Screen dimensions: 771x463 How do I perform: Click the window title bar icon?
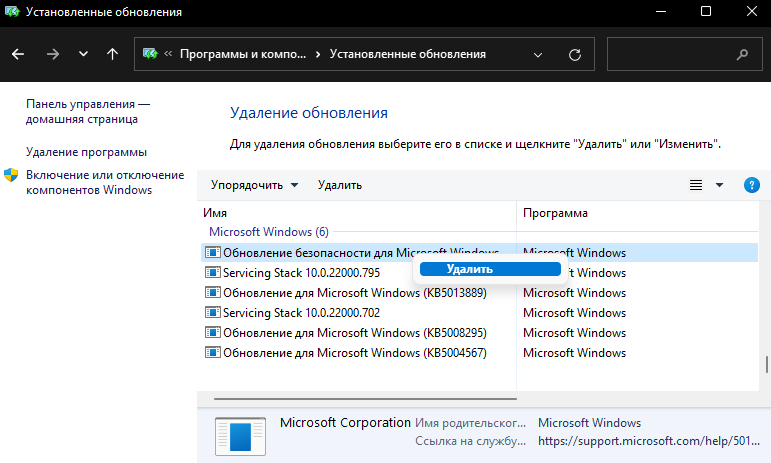click(x=12, y=11)
